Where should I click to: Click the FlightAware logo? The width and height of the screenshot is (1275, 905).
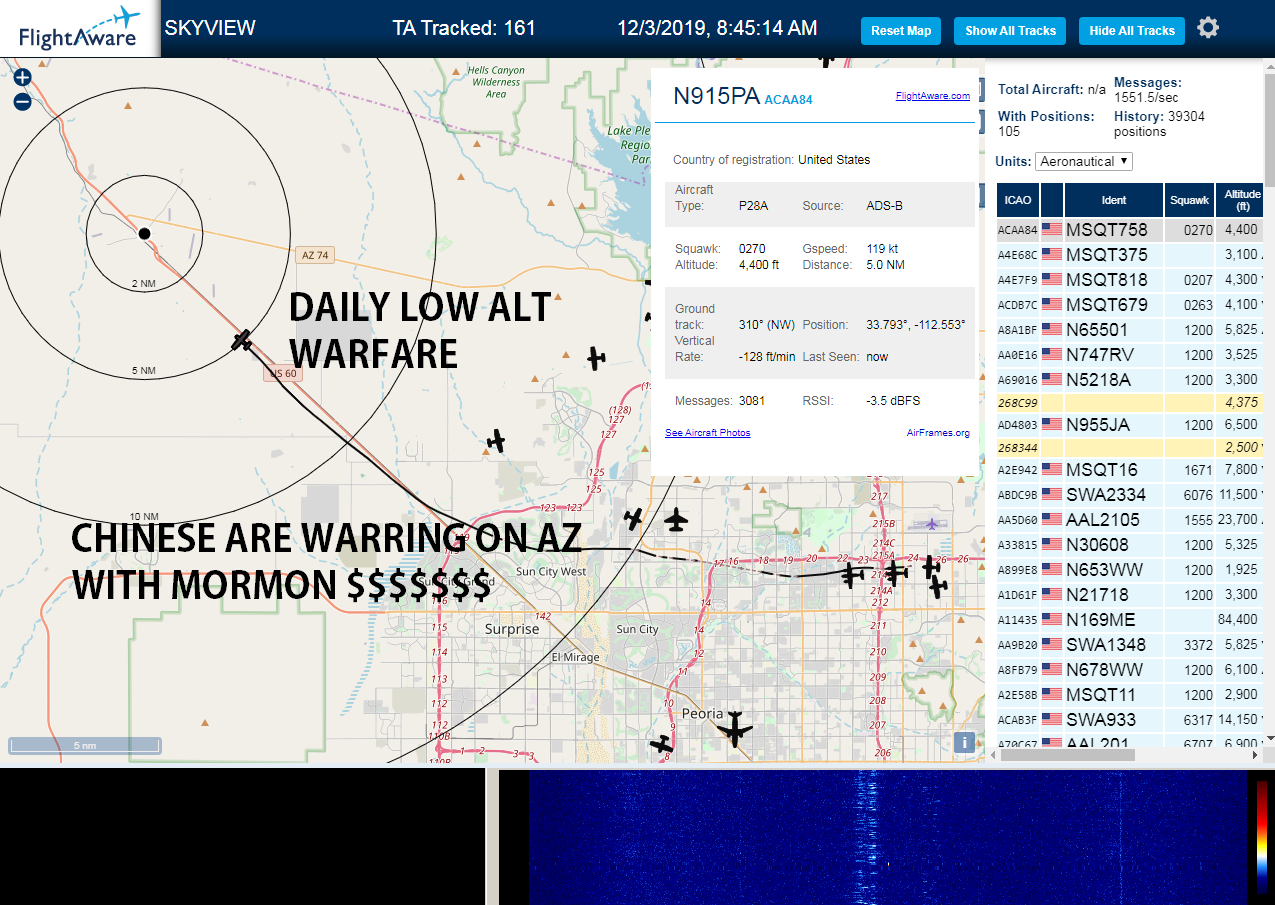(x=80, y=29)
